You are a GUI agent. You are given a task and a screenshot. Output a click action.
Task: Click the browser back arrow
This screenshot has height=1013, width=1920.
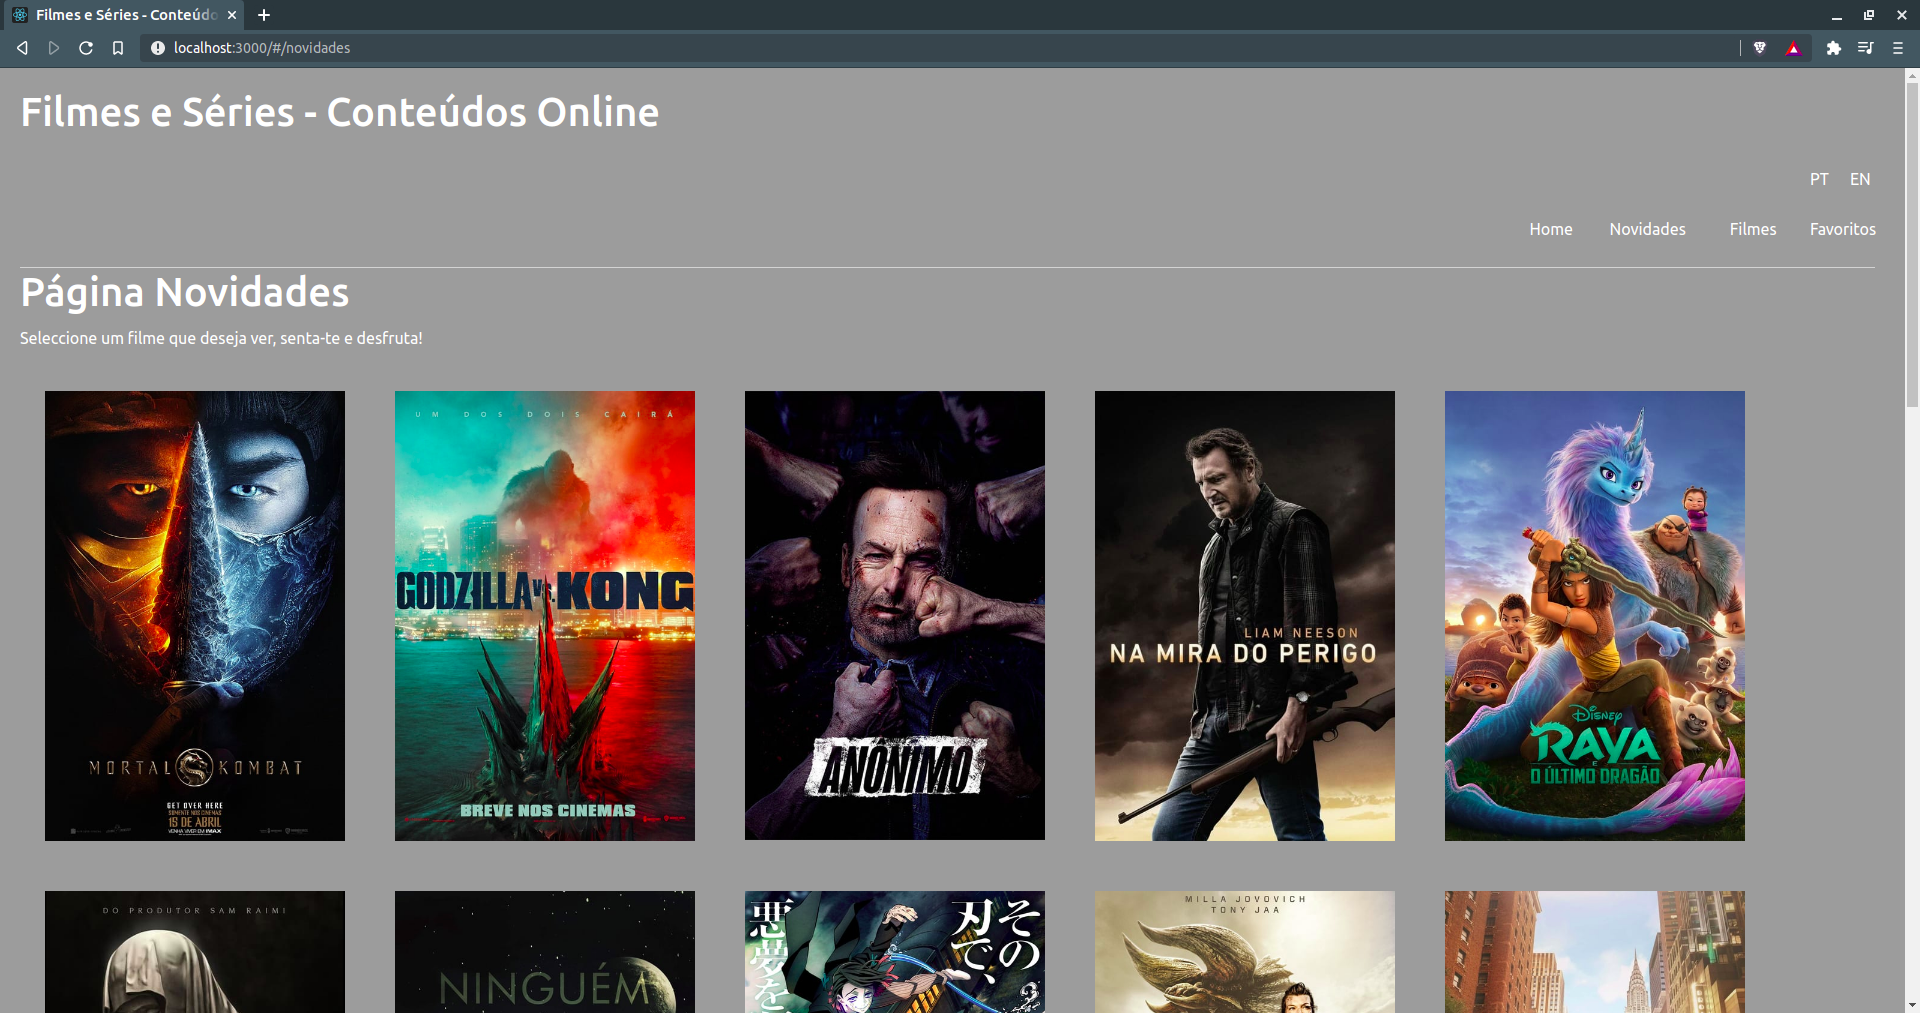[22, 48]
